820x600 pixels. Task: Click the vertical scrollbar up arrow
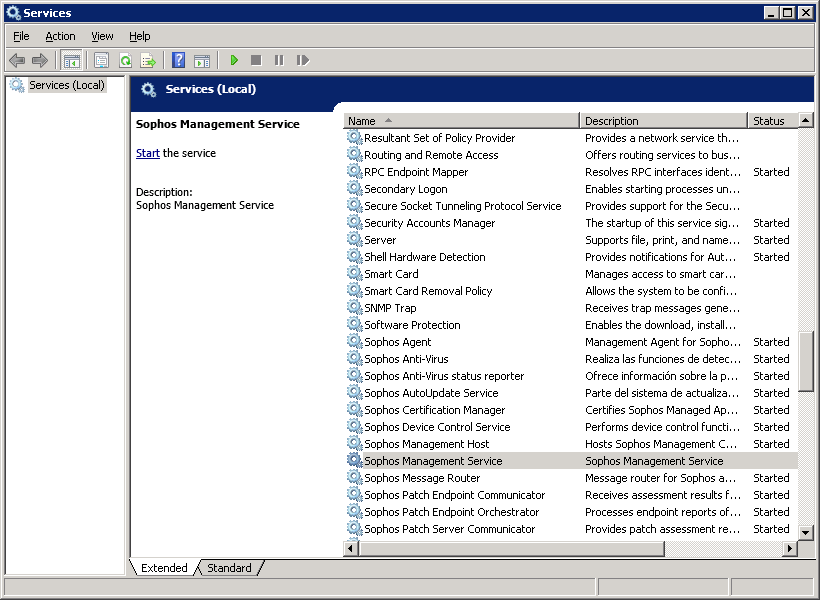click(805, 120)
